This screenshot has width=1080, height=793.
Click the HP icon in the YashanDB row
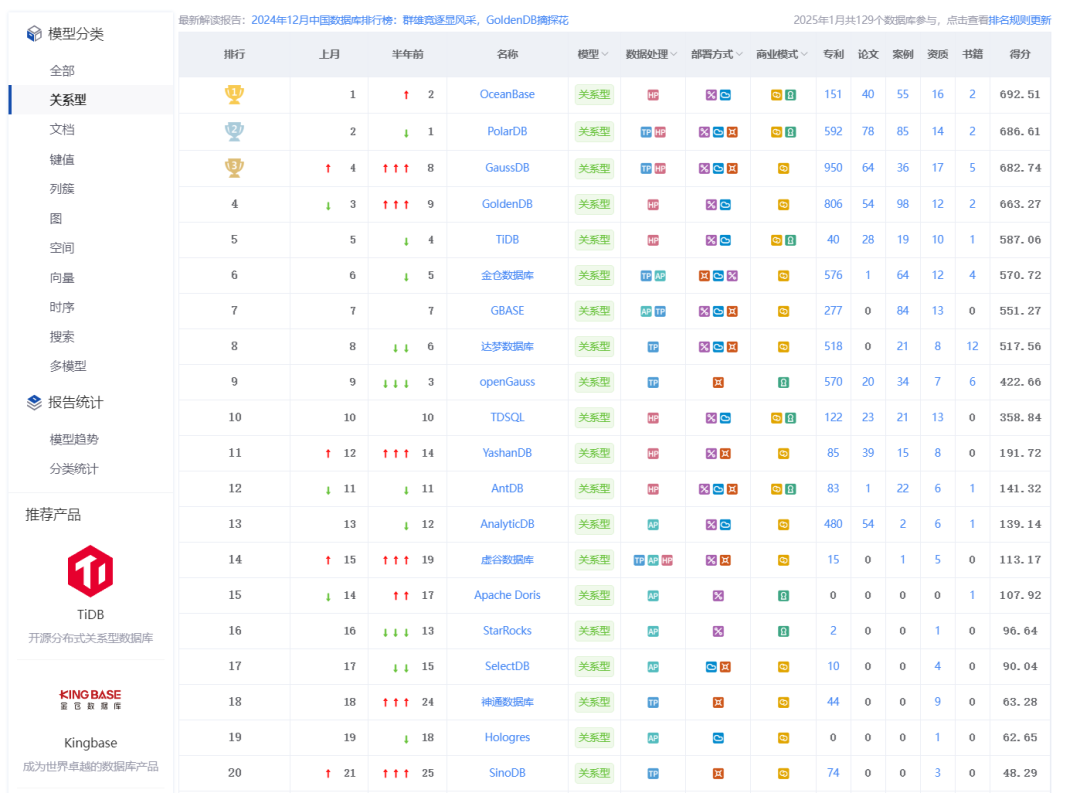[653, 454]
